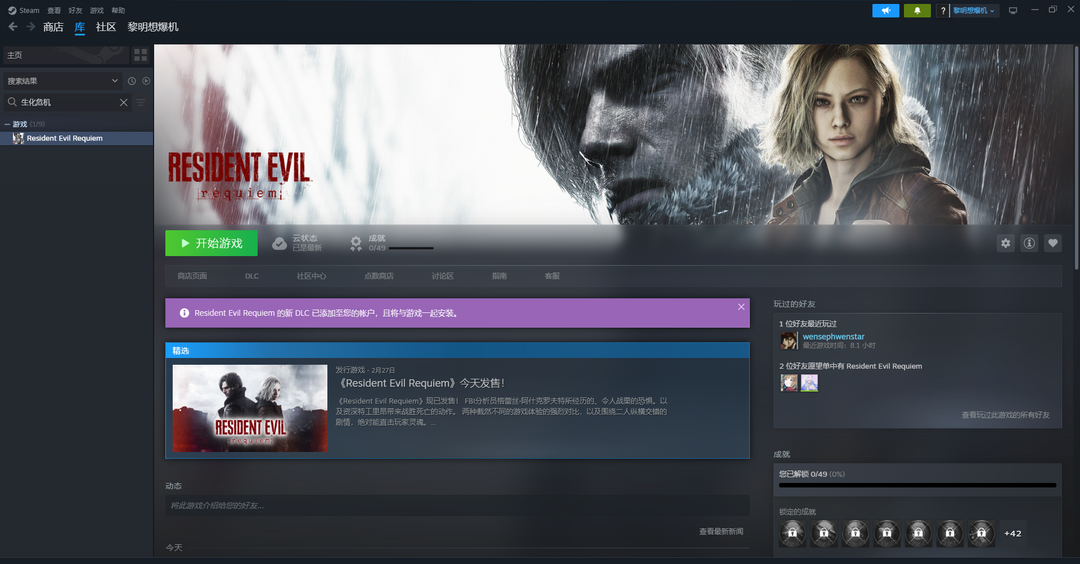
Task: Expand the 搜索结果 dropdown
Action: (x=62, y=81)
